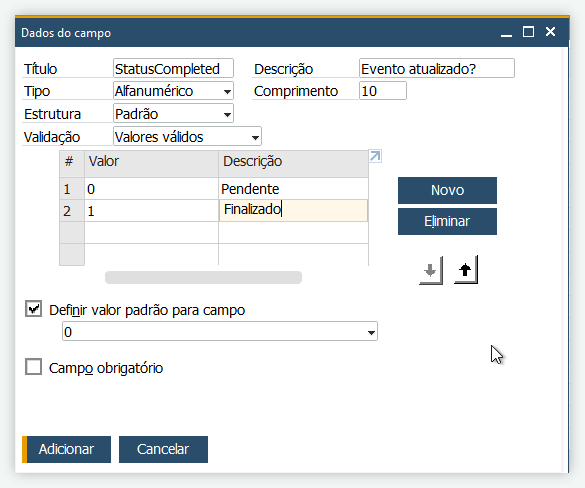Open the Estrutura dropdown showing Padrão
The image size is (585, 488).
[x=173, y=114]
